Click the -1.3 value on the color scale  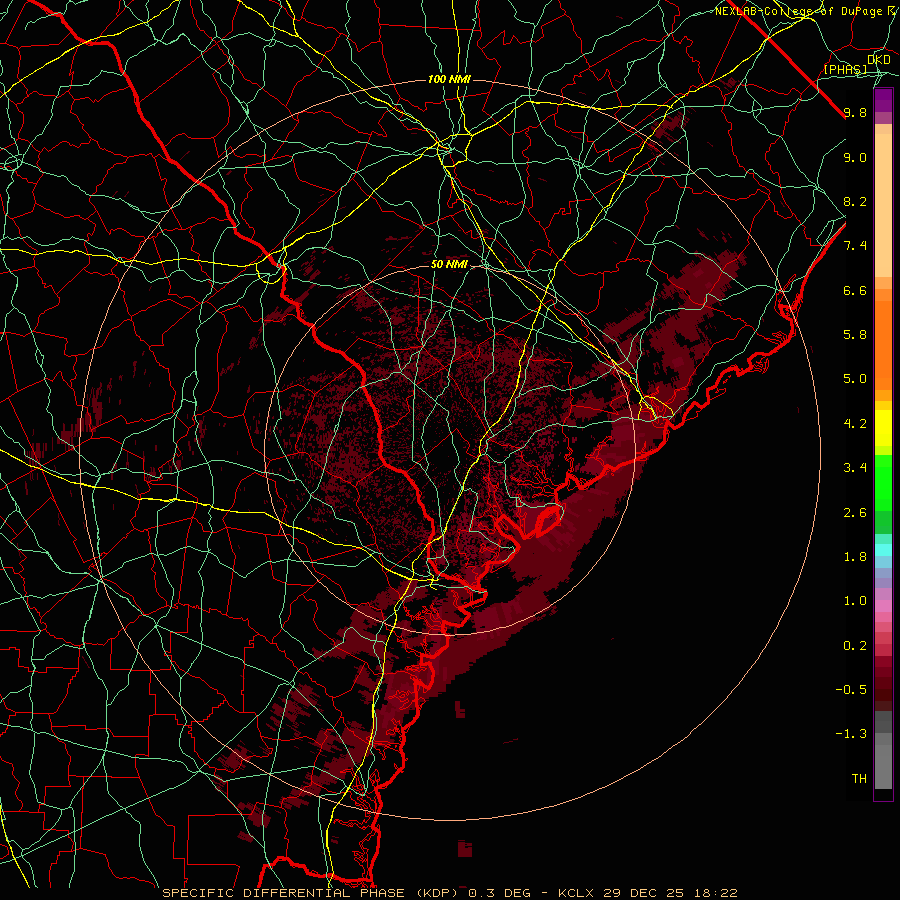click(851, 734)
